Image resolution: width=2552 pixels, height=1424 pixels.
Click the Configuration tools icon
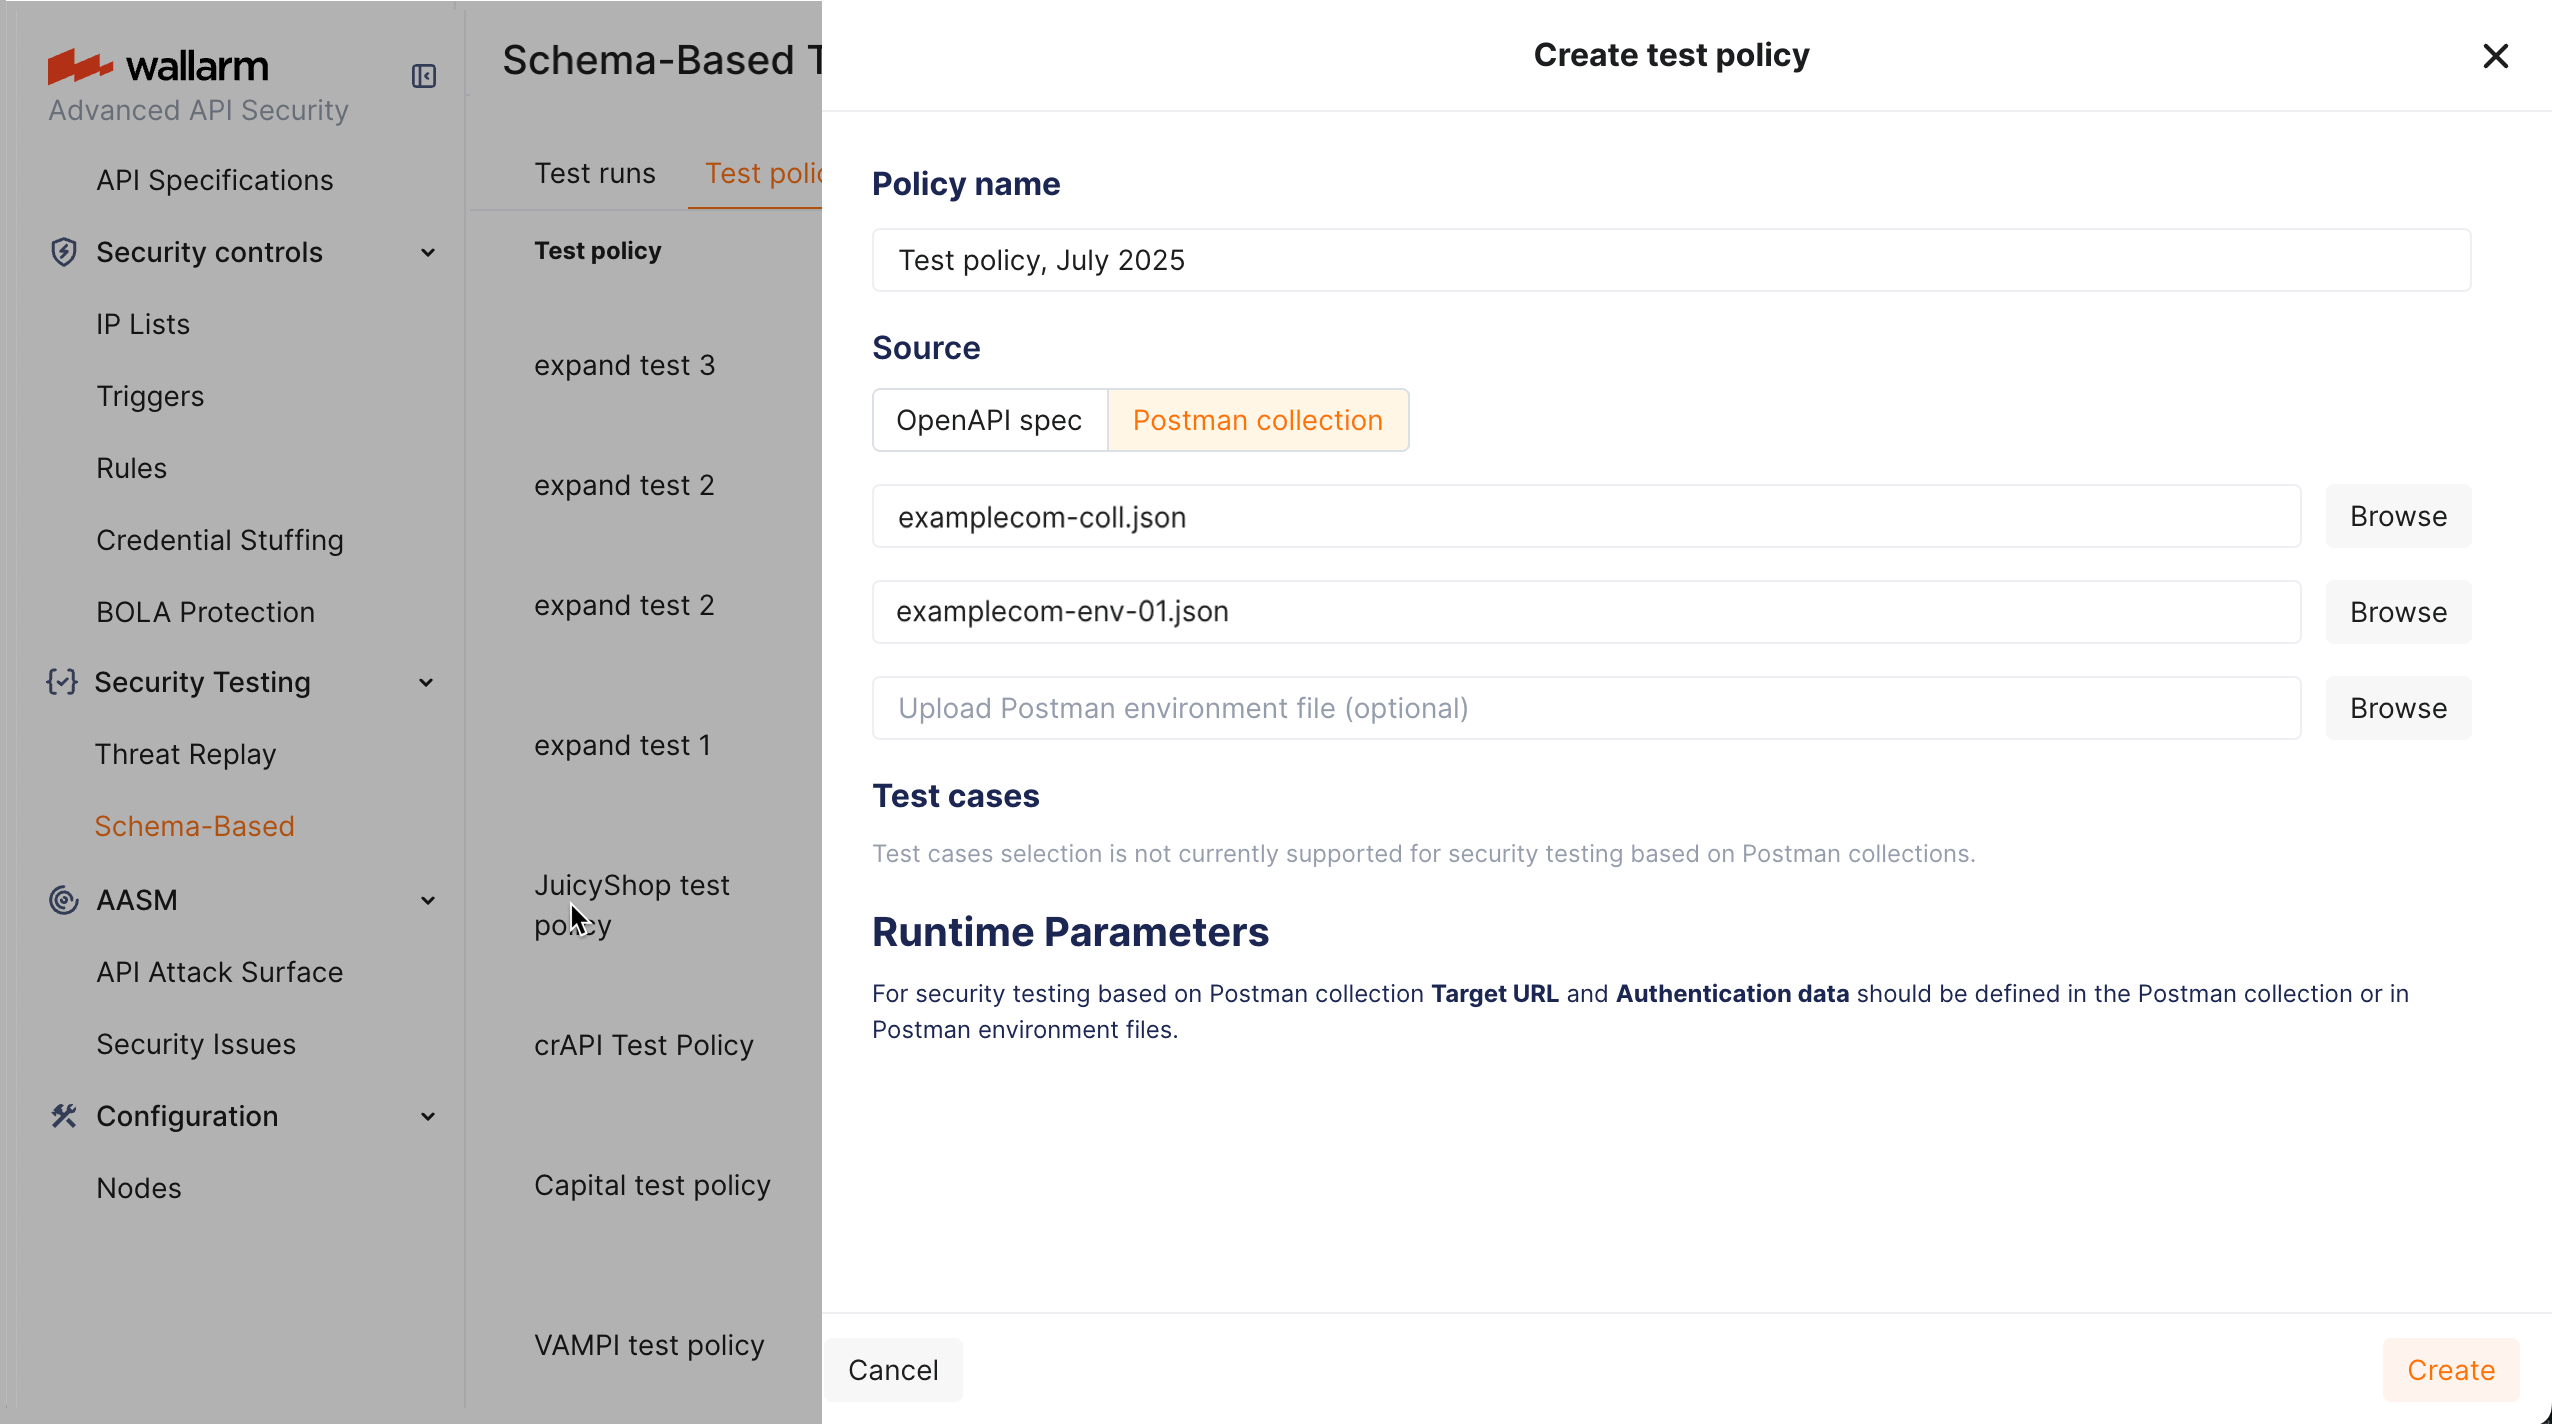coord(62,1116)
